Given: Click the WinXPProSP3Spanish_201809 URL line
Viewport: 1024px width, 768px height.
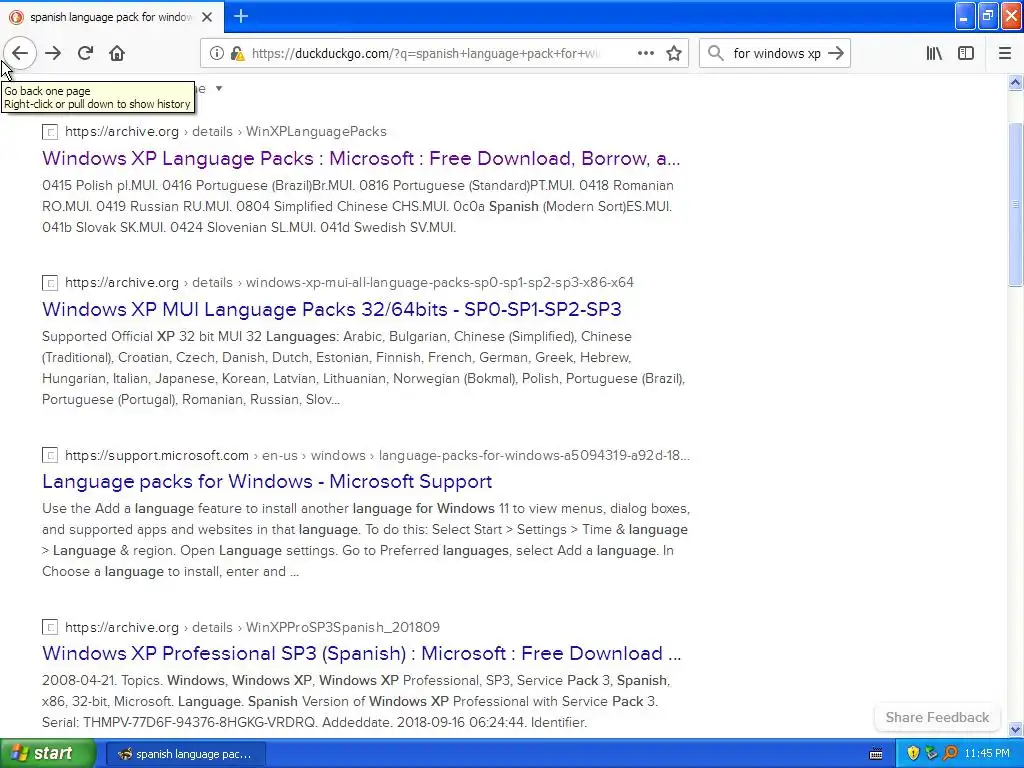Looking at the screenshot, I should click(x=253, y=628).
